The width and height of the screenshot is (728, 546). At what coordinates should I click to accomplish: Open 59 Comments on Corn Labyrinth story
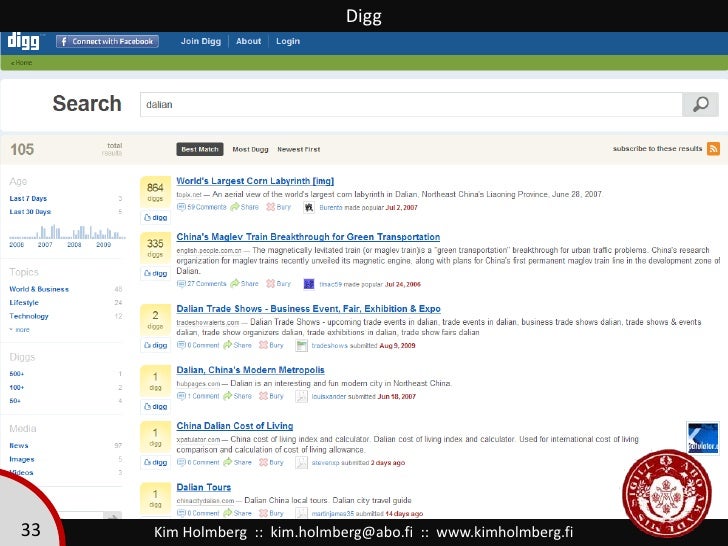pyautogui.click(x=202, y=207)
